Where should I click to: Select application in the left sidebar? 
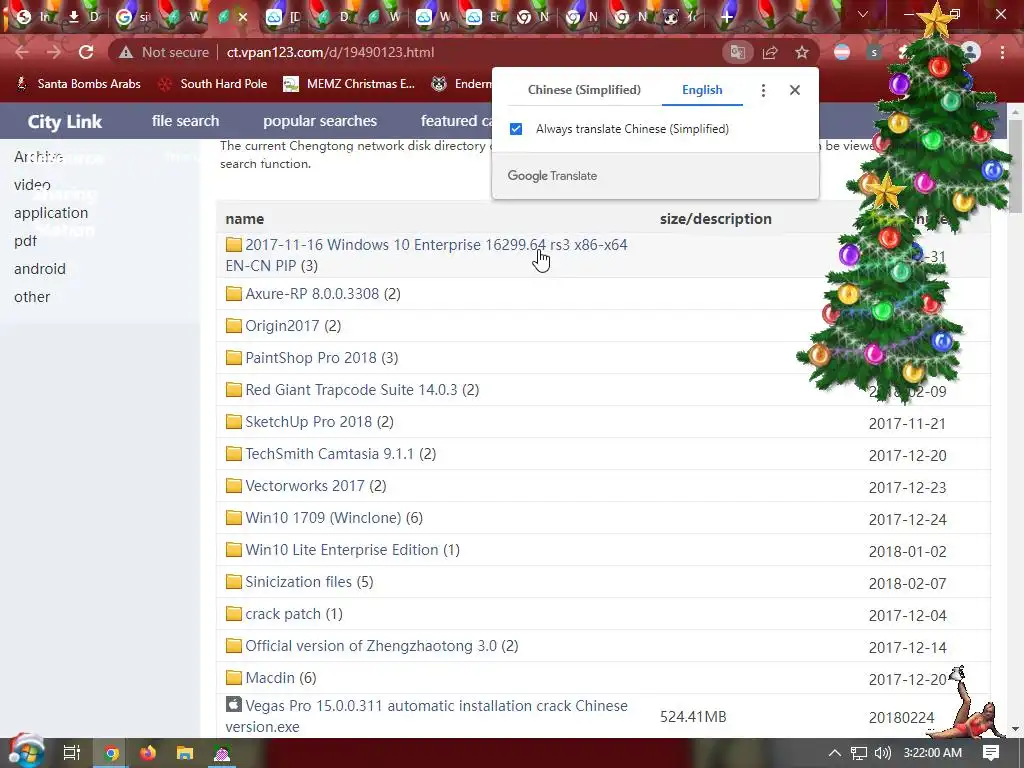(51, 213)
